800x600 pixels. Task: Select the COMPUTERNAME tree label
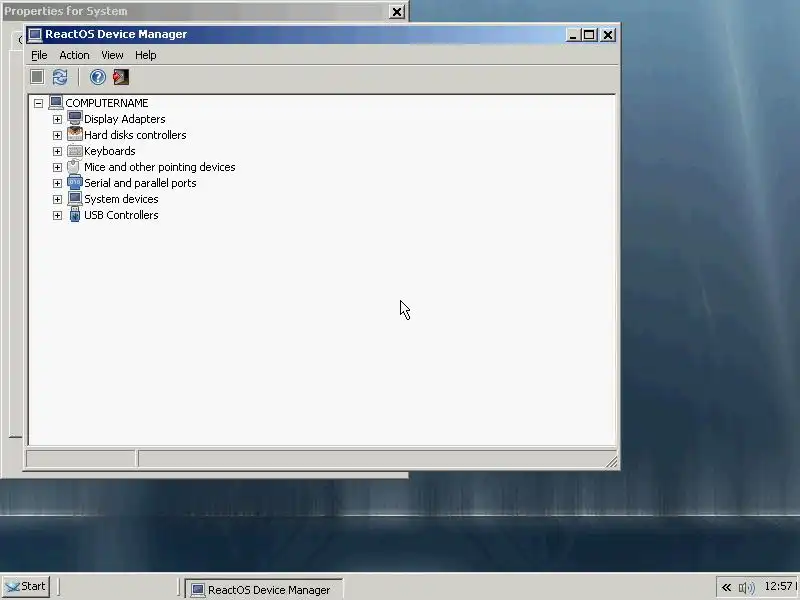click(107, 103)
